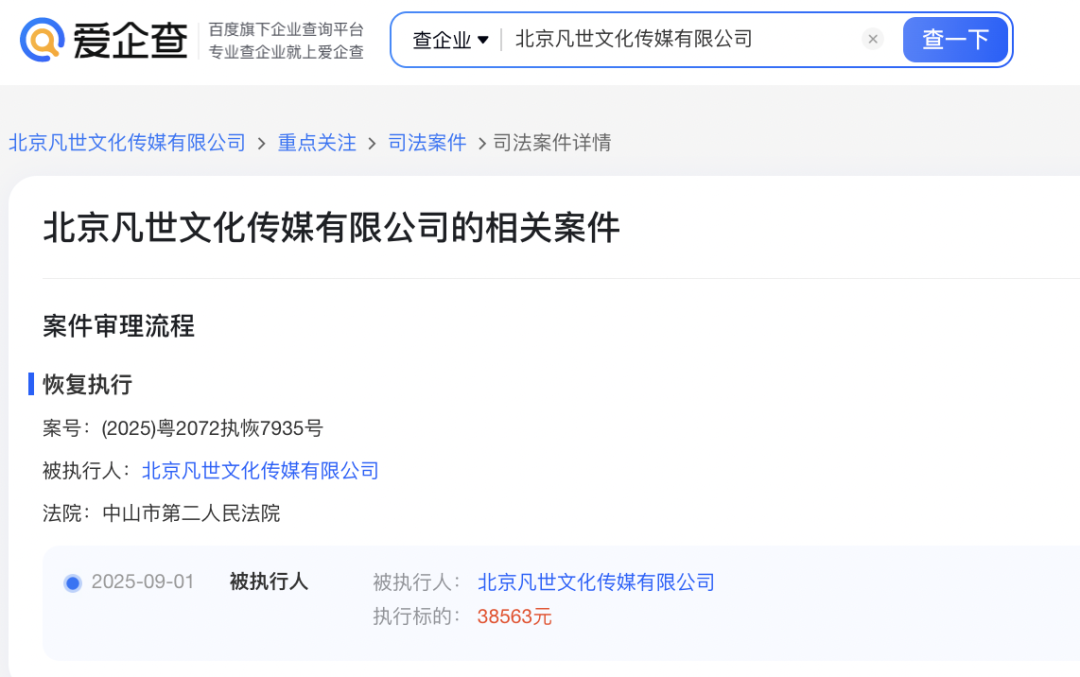Select the date 2025-09-01
The height and width of the screenshot is (677, 1080).
(x=143, y=582)
